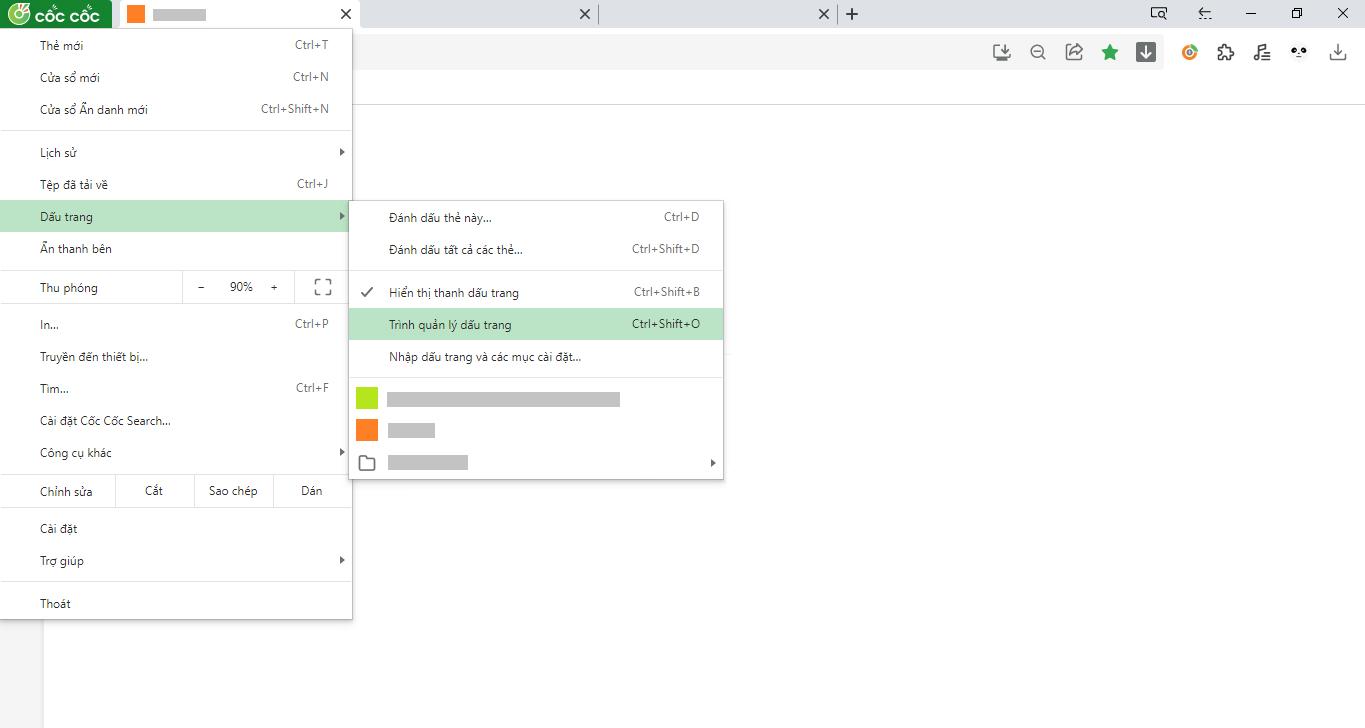Viewport: 1365px width, 728px height.
Task: Click the Cắt button in edit row
Action: coord(154,491)
